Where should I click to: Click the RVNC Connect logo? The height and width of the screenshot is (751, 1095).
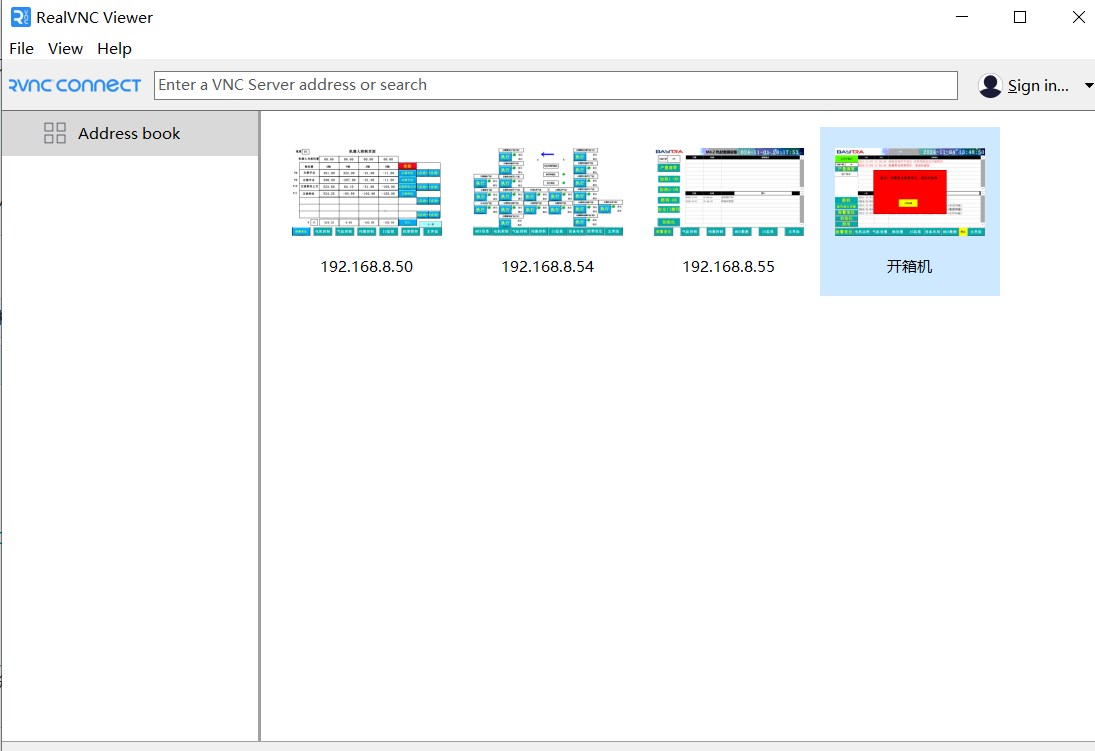tap(75, 85)
